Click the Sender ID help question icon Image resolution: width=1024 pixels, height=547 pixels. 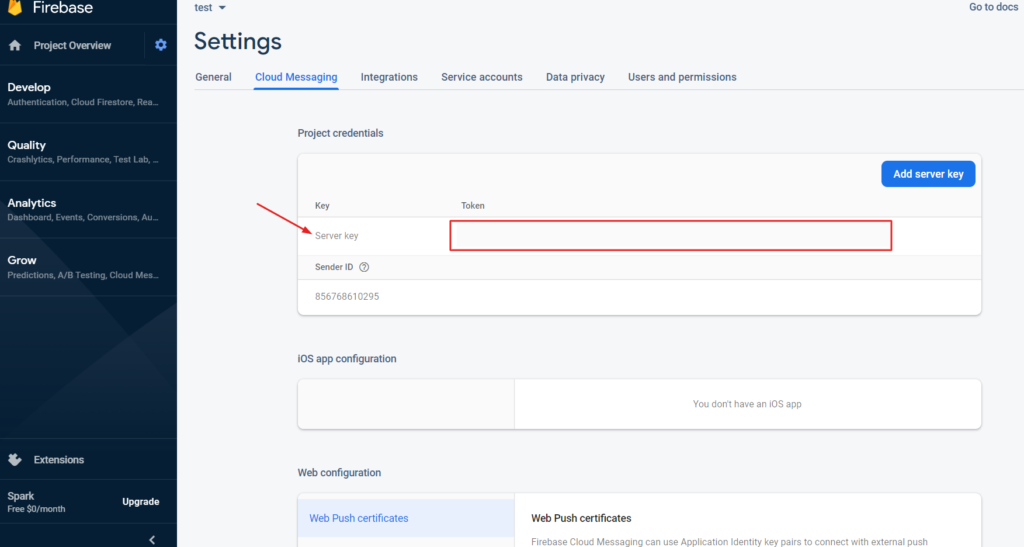point(364,267)
